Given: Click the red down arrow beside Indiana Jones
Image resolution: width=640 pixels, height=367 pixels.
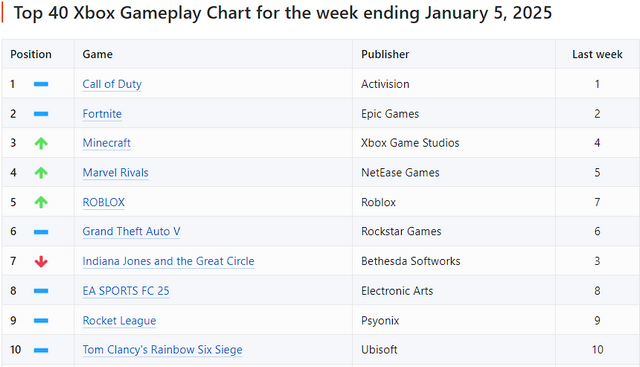Looking at the screenshot, I should (x=41, y=261).
